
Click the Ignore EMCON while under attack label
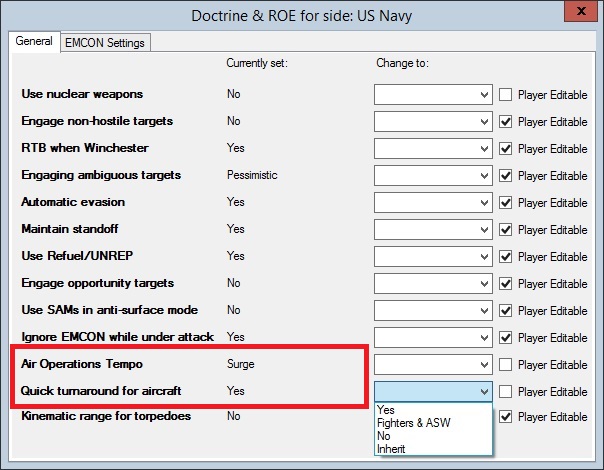click(x=117, y=337)
